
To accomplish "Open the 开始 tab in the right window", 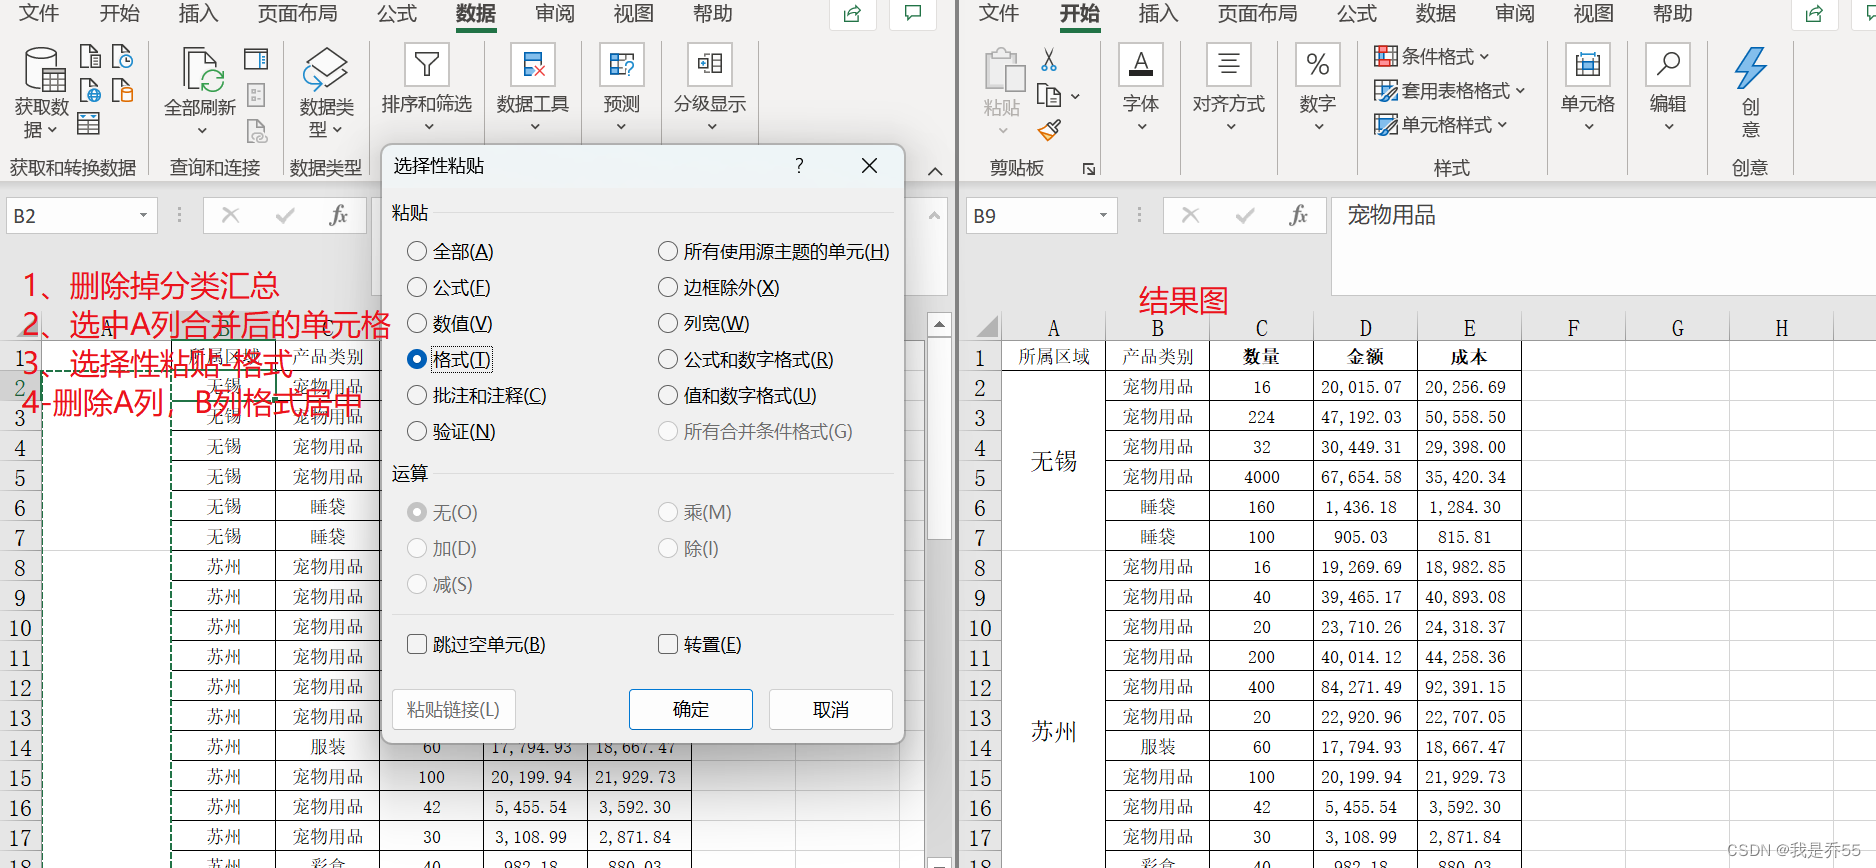I will [x=1080, y=14].
